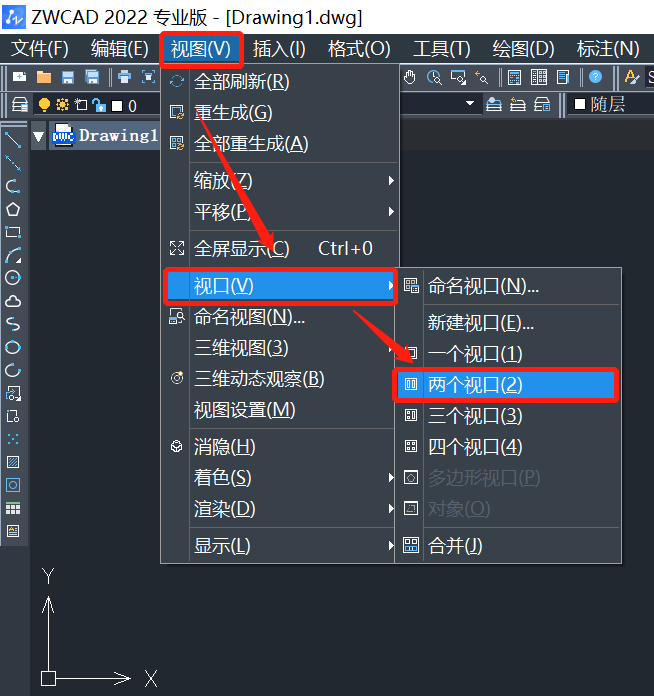Screen dimensions: 654x696
Task: Open the Layer properties manager icon
Action: click(x=20, y=105)
